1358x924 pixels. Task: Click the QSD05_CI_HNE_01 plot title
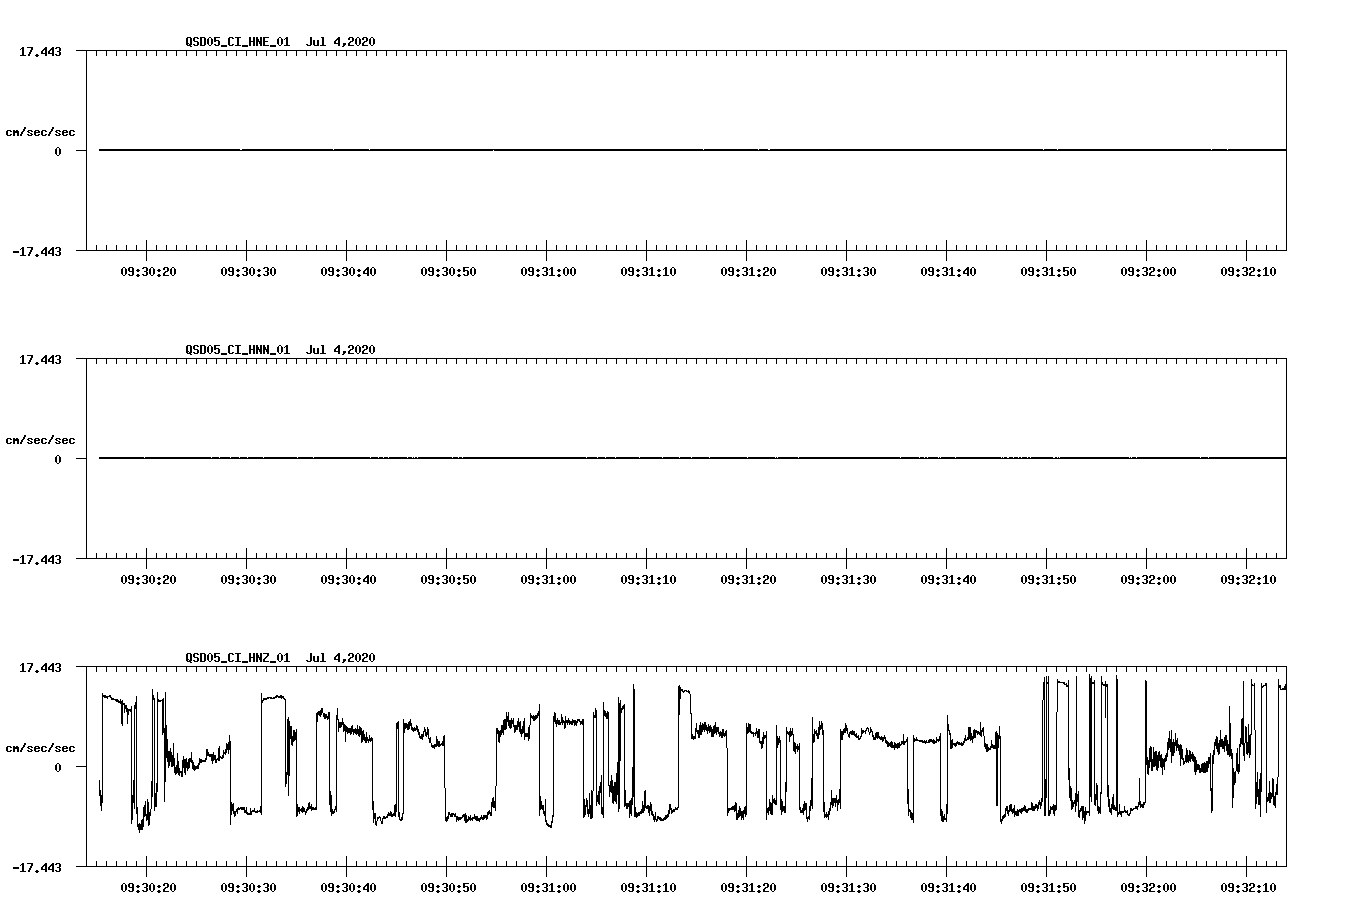pyautogui.click(x=281, y=41)
